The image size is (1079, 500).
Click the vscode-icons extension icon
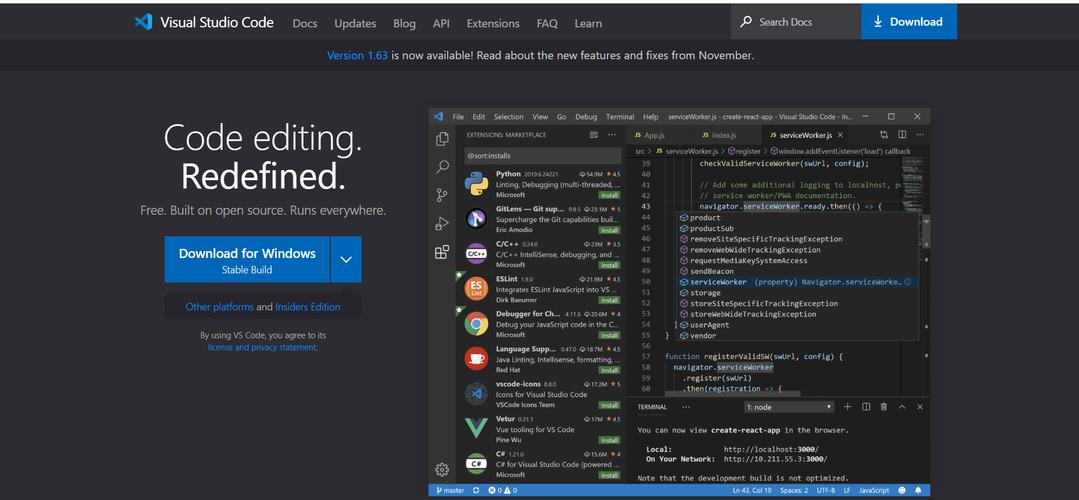tap(476, 393)
